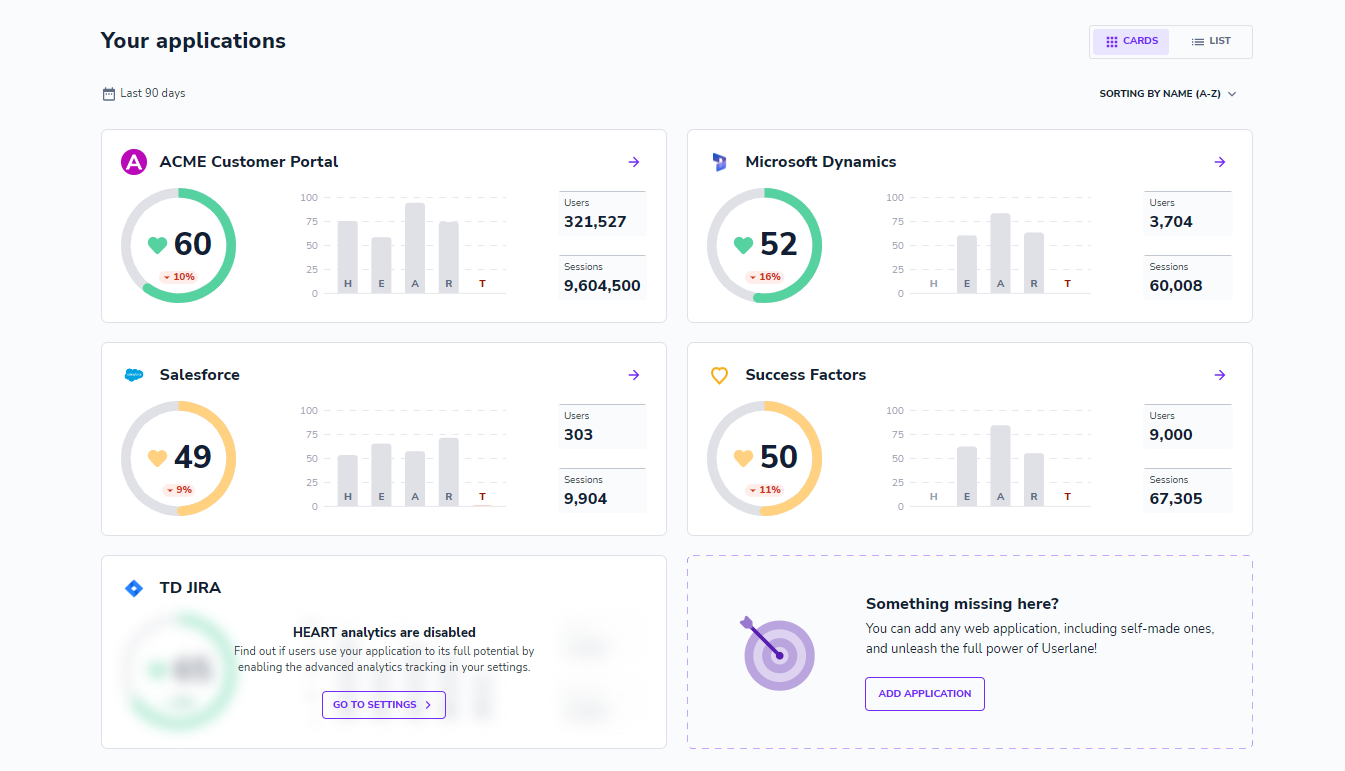Screen dimensions: 1345x771
Task: Click the Salesforce cloud logo icon
Action: pyautogui.click(x=134, y=375)
